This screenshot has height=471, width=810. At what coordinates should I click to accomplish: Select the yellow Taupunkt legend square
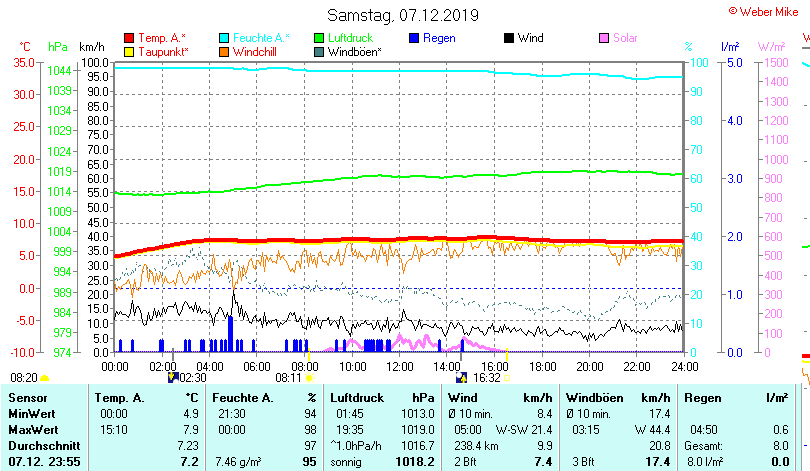click(128, 51)
